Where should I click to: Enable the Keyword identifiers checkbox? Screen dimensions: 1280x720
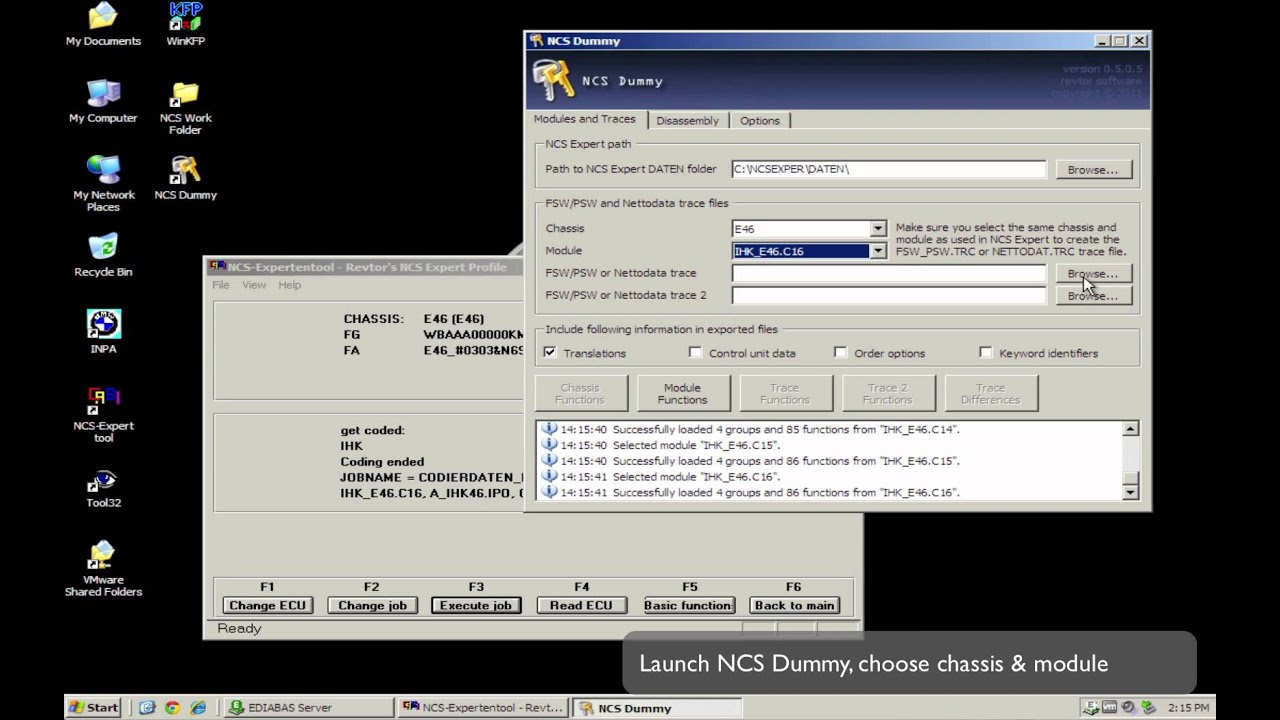(985, 353)
